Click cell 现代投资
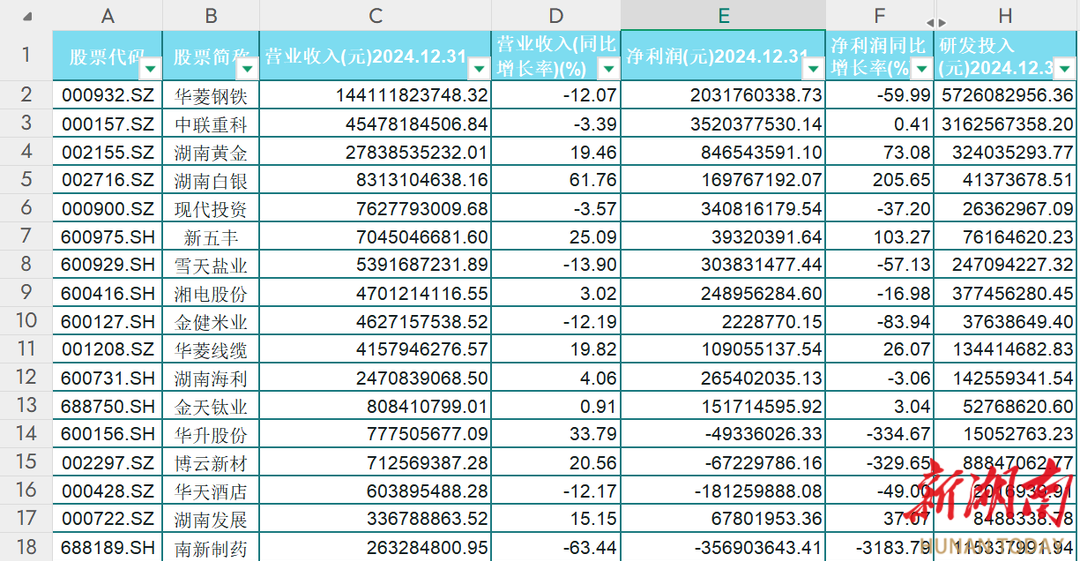1080x561 pixels. tap(211, 208)
